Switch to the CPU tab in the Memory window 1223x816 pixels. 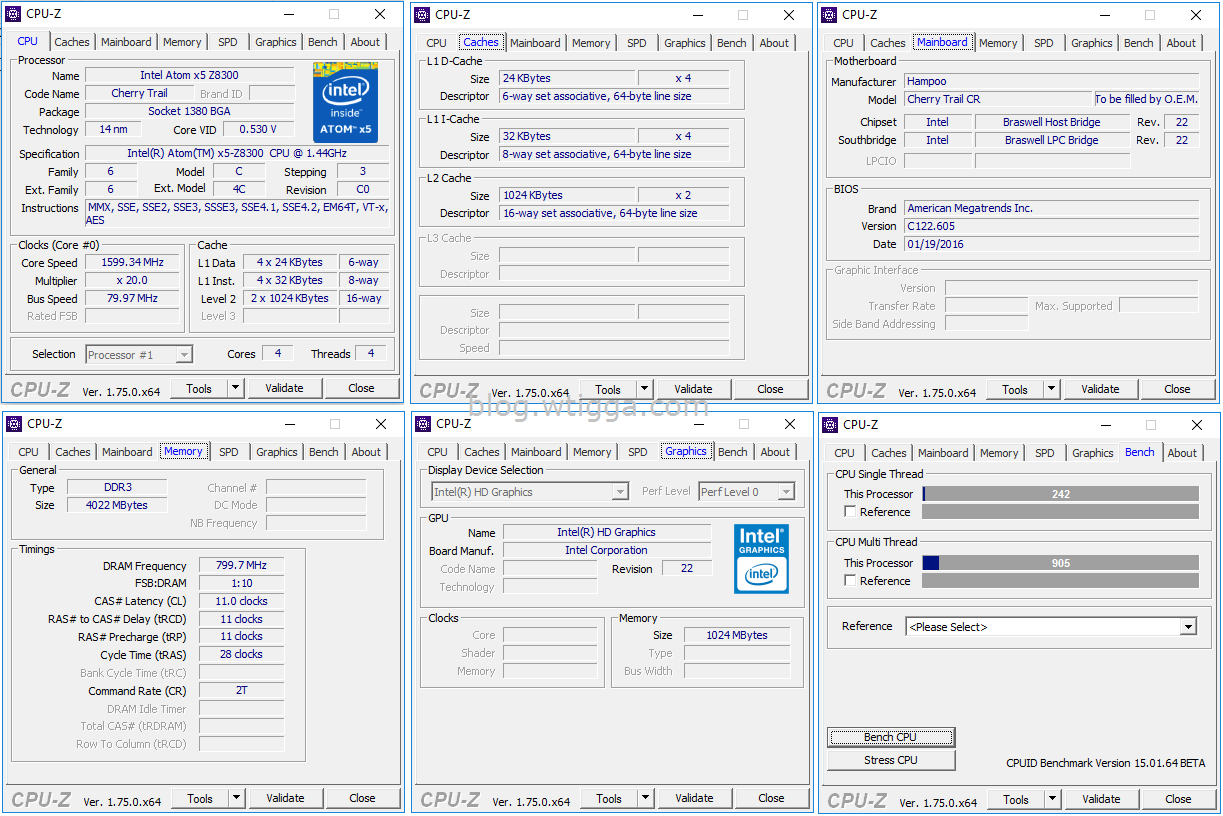[29, 452]
